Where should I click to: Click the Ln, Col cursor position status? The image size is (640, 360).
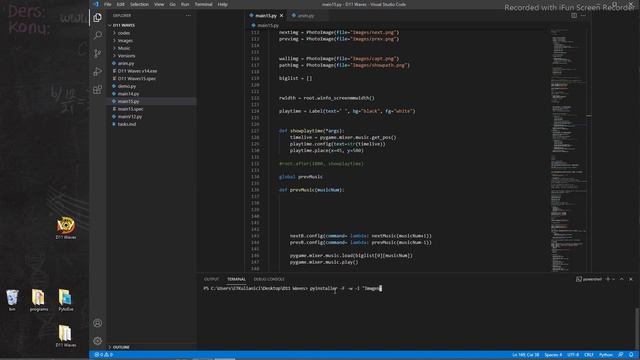[x=526, y=355]
